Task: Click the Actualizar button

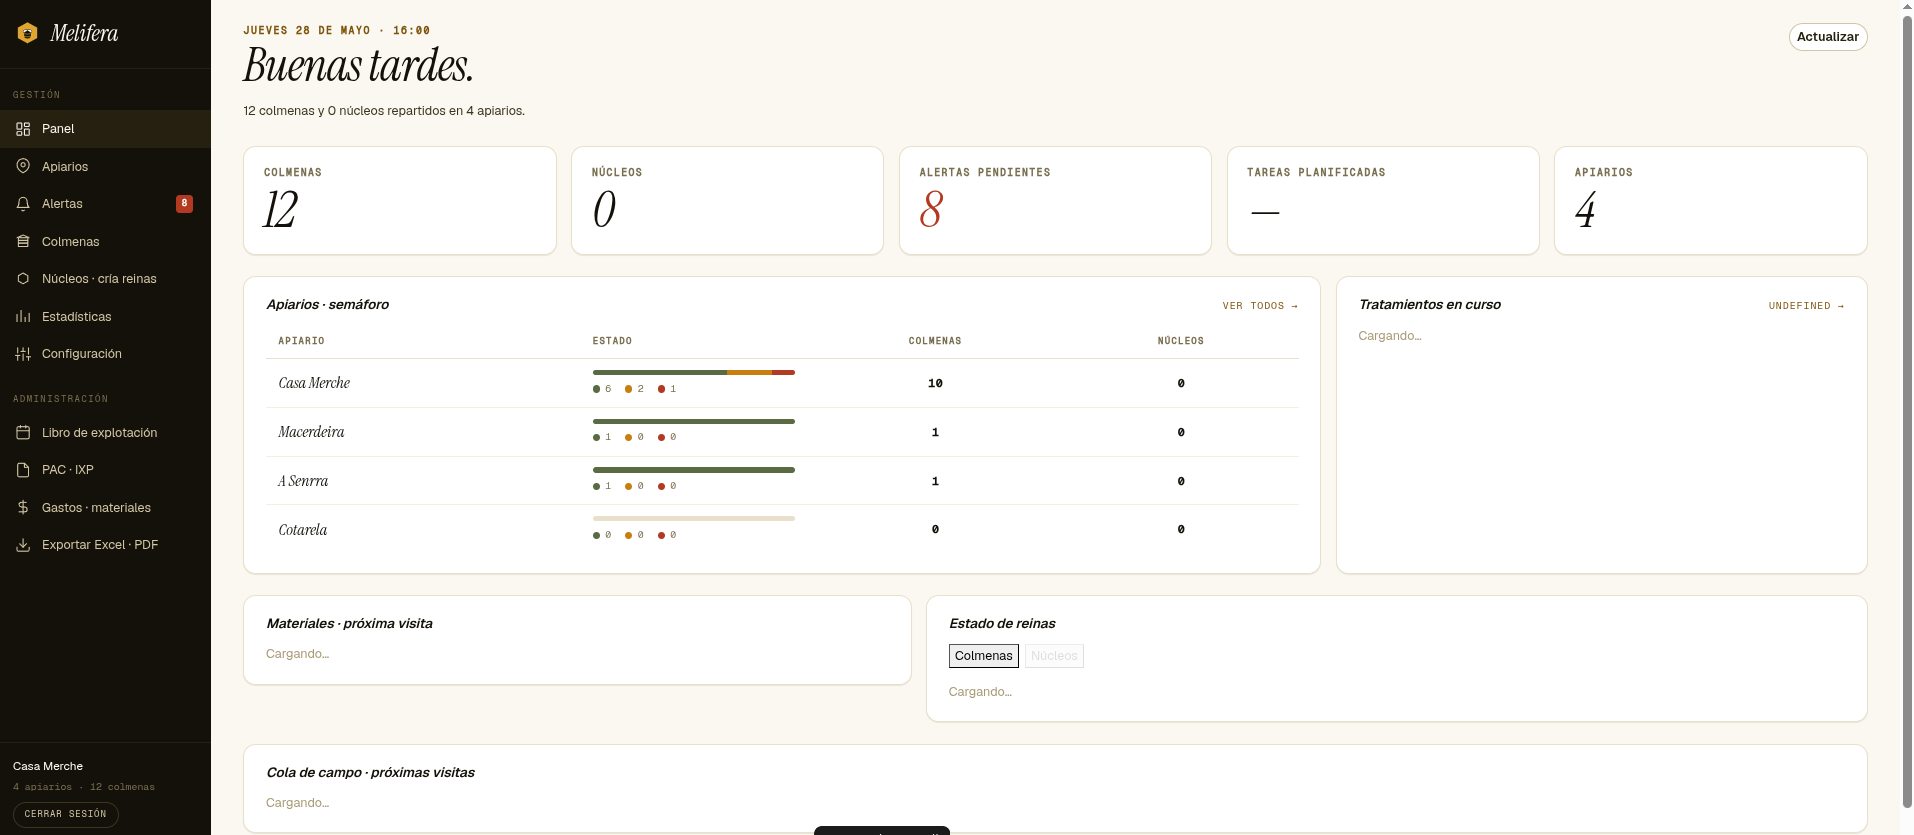Action: (x=1827, y=37)
